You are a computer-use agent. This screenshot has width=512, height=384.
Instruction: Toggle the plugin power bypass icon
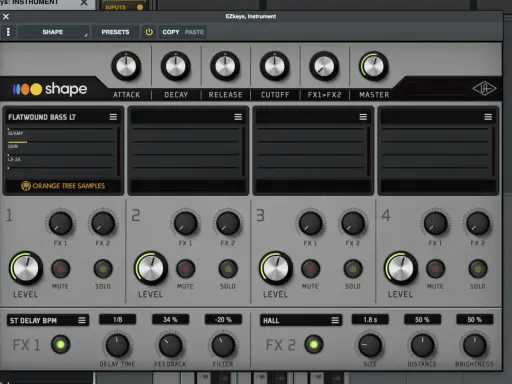(149, 32)
